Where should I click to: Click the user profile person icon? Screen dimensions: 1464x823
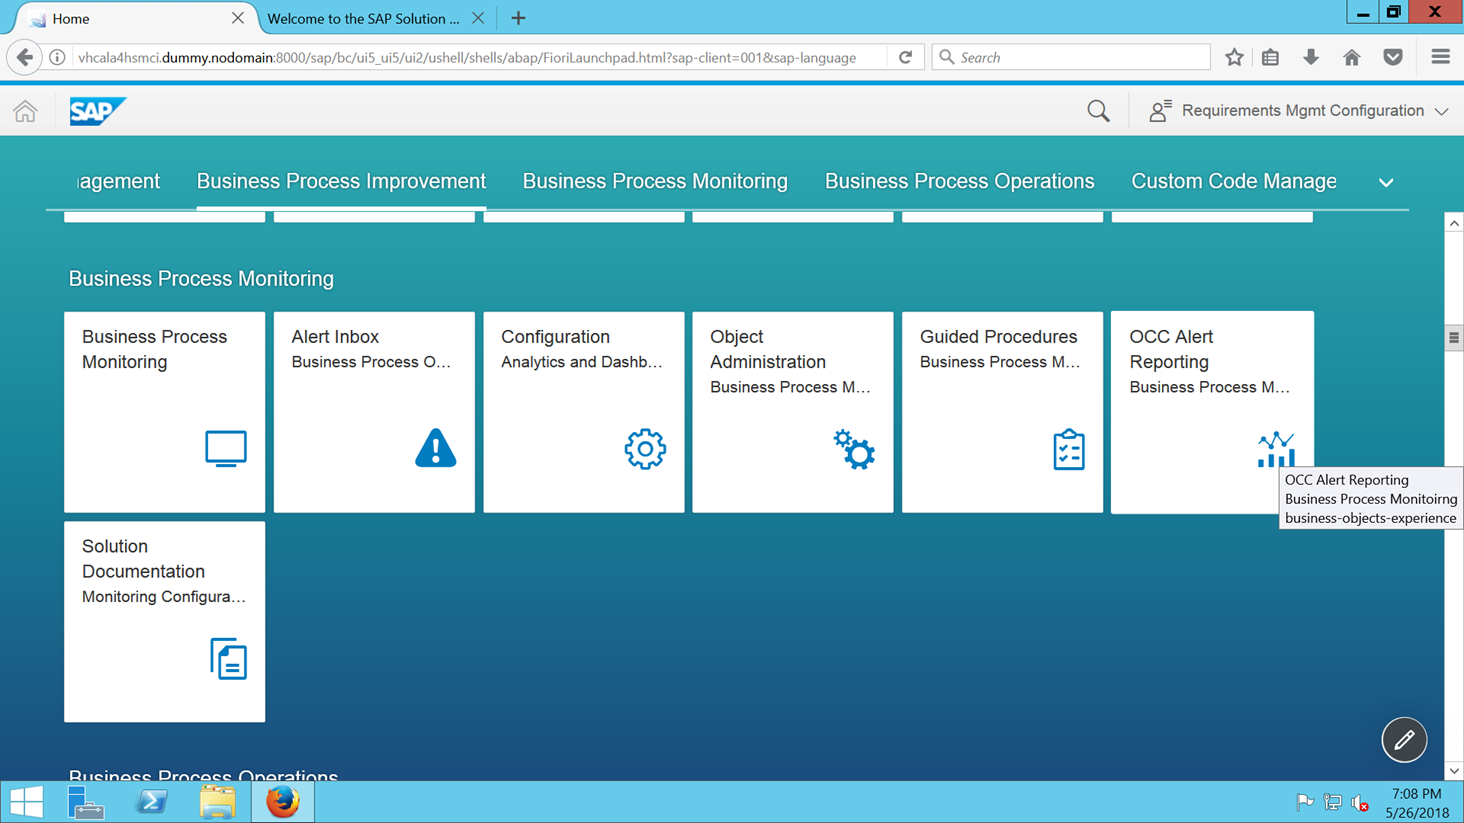pyautogui.click(x=1159, y=111)
